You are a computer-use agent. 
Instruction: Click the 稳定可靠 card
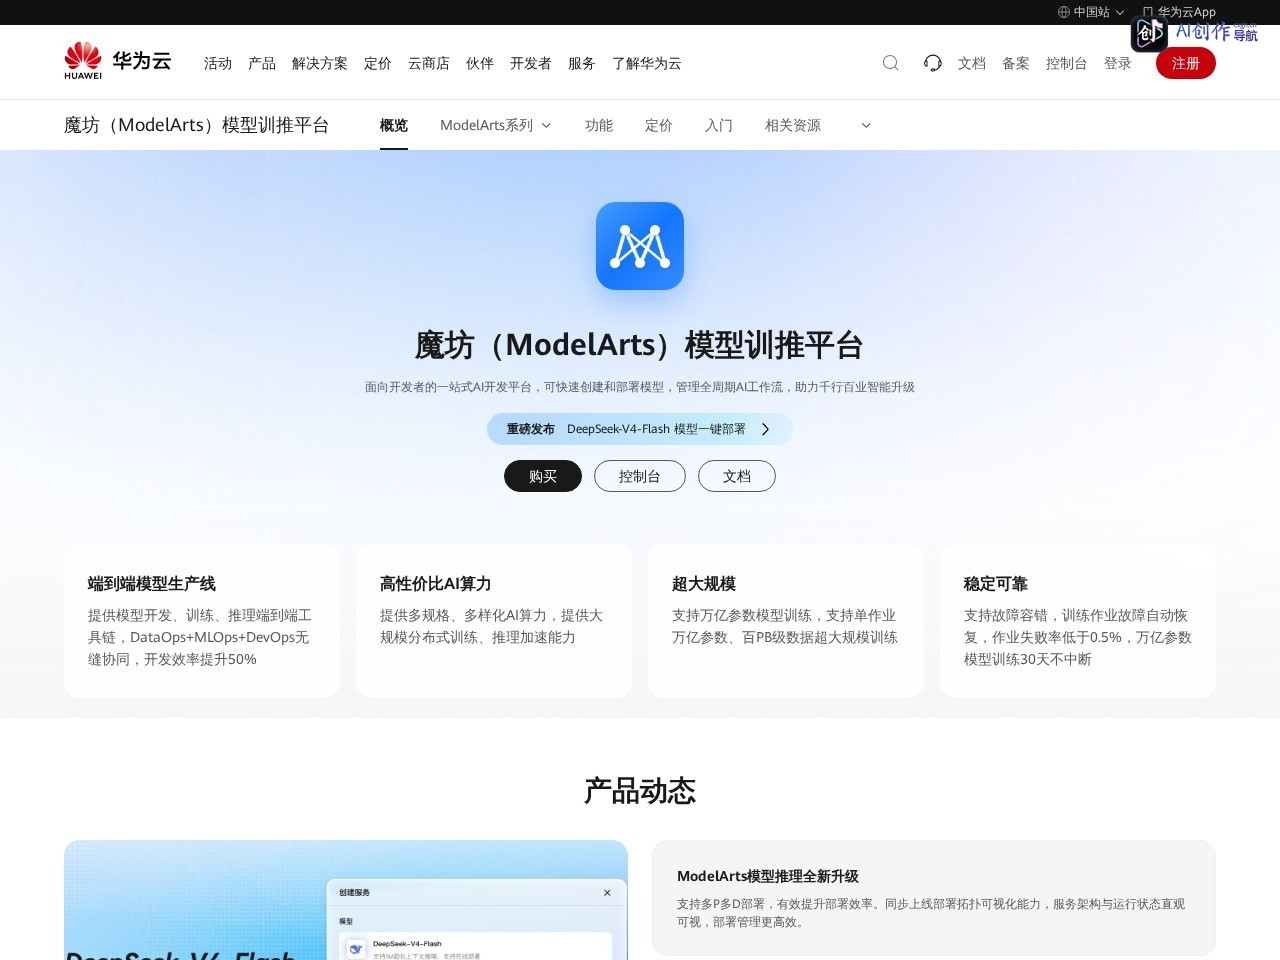(1078, 621)
